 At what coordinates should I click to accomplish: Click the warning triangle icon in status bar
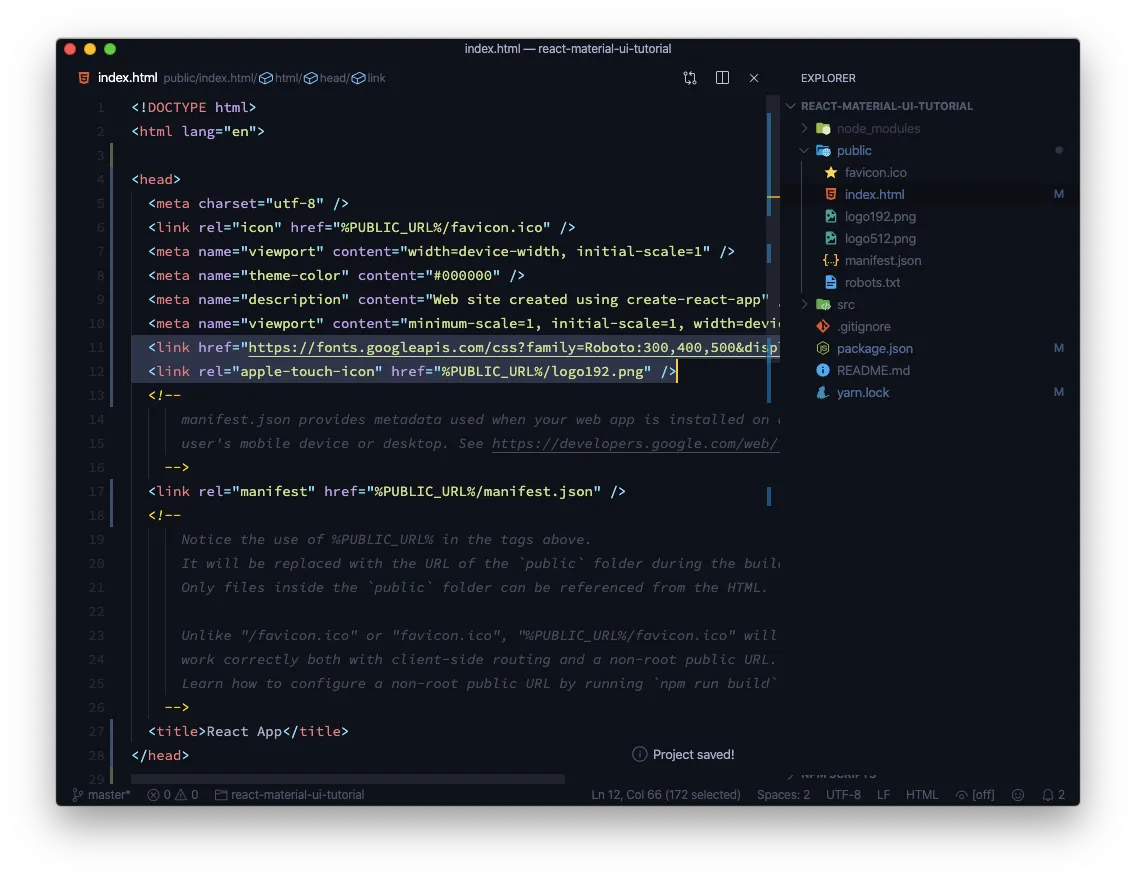(x=180, y=795)
